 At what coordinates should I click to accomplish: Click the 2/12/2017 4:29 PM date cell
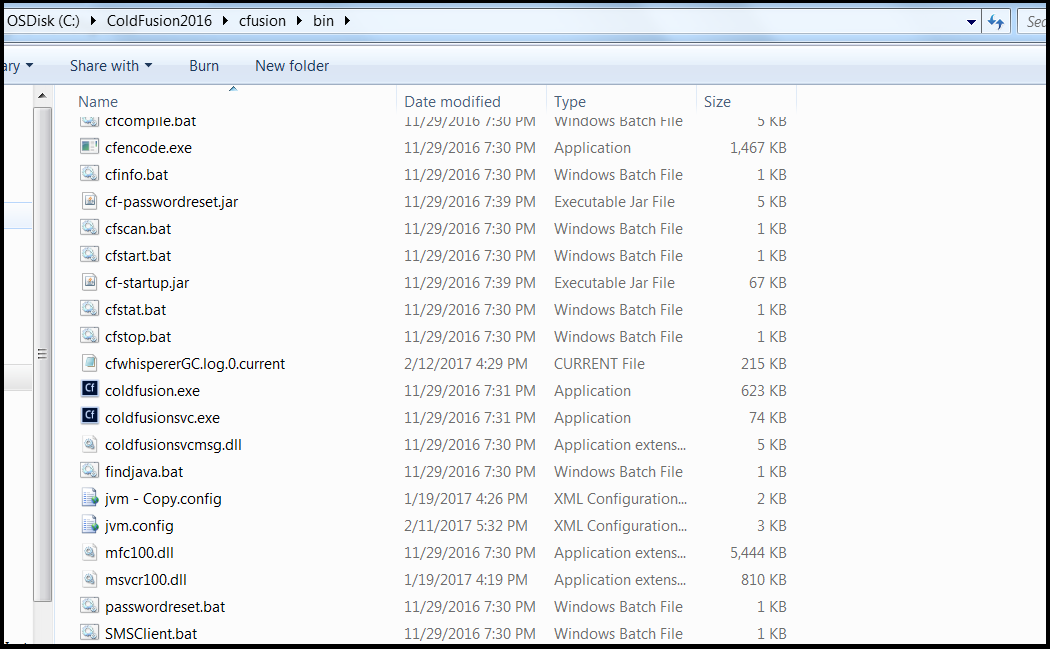pos(465,364)
